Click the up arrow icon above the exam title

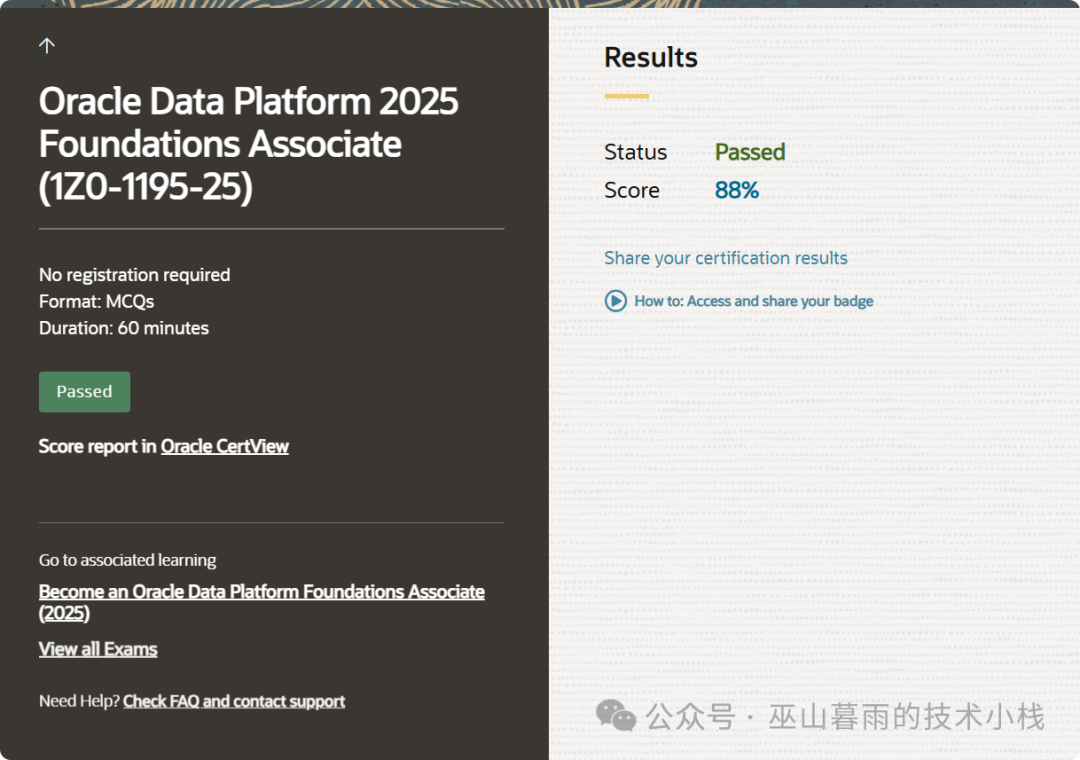coord(47,45)
